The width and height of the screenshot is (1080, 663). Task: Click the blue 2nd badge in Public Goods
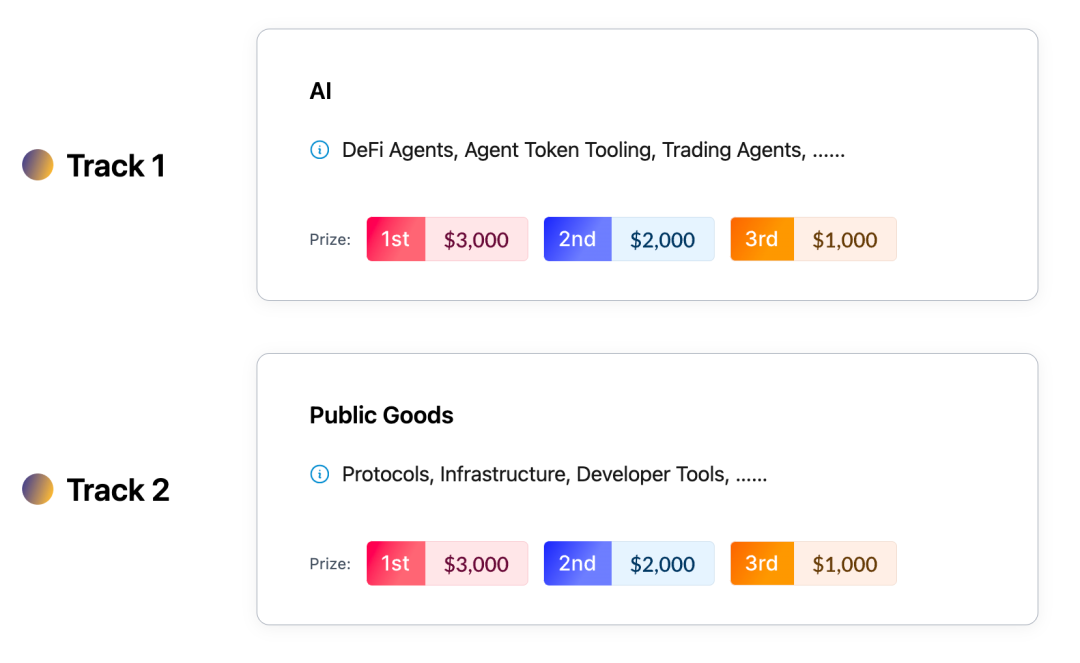(x=577, y=564)
